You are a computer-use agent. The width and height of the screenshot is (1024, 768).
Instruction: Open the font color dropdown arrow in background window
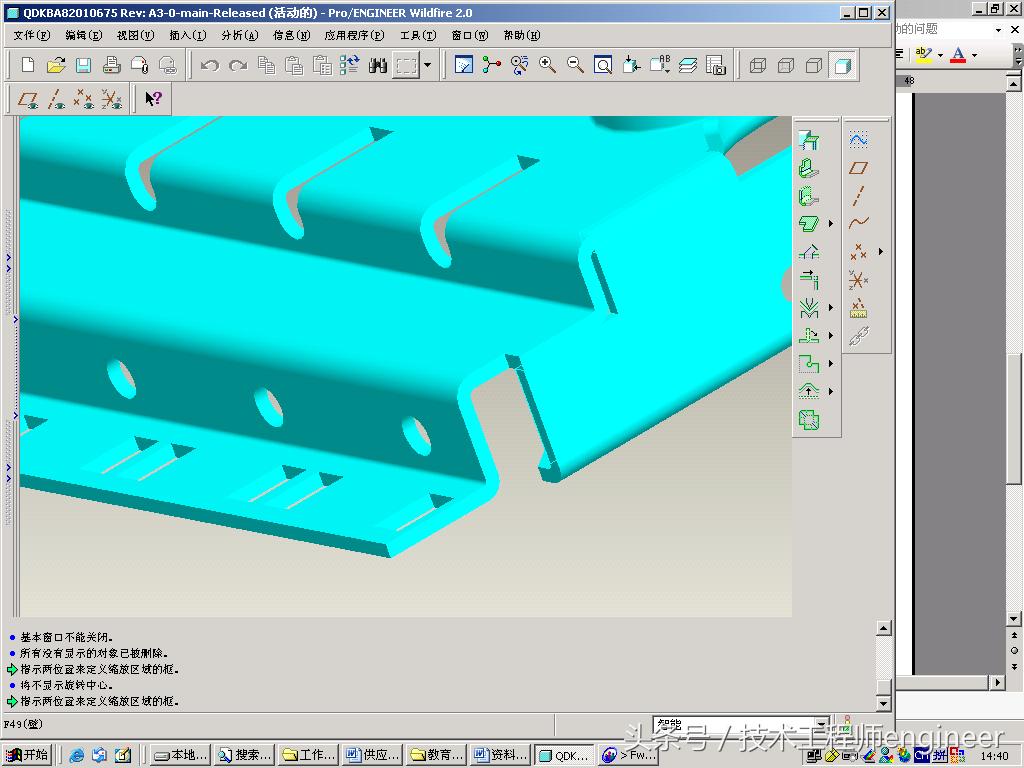tap(974, 55)
